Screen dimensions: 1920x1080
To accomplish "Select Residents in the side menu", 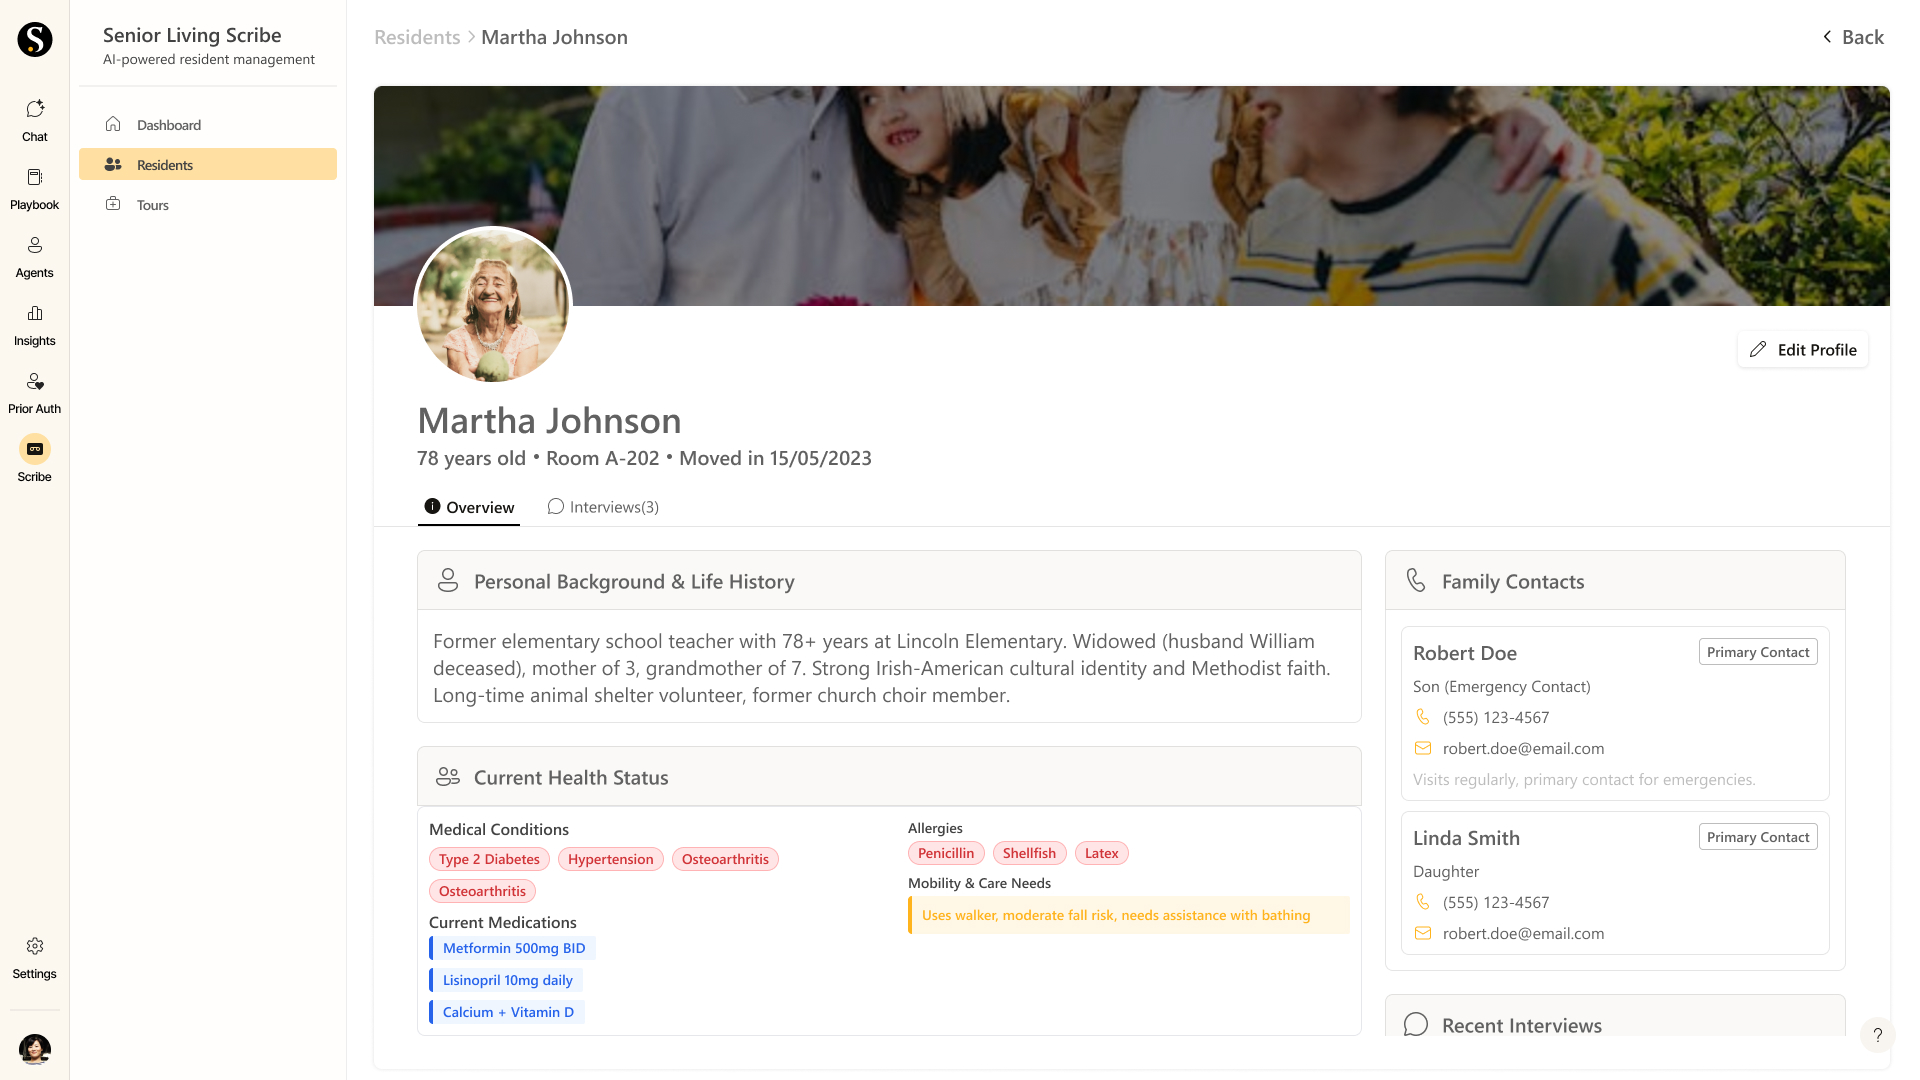I will (x=208, y=164).
